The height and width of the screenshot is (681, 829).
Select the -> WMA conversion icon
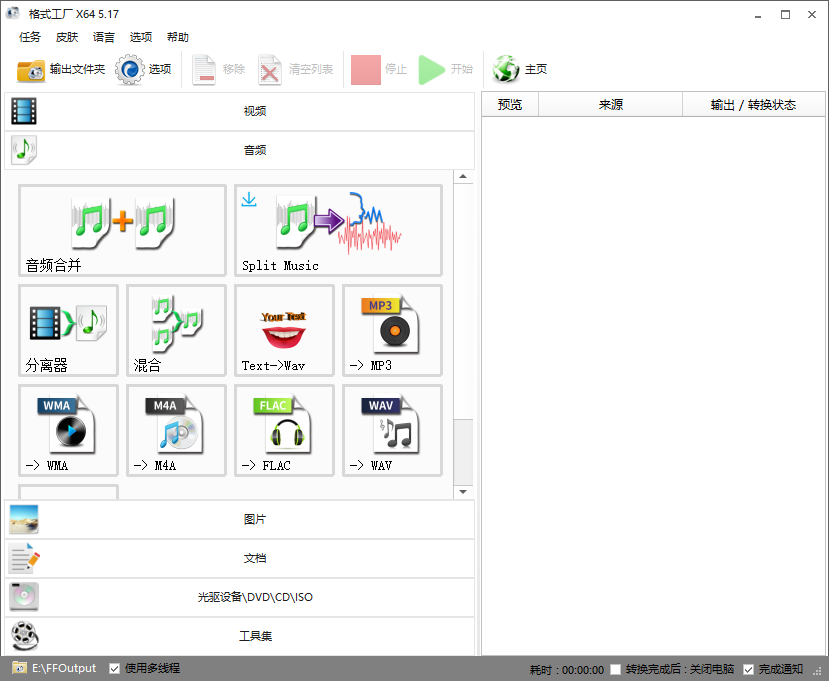(68, 430)
